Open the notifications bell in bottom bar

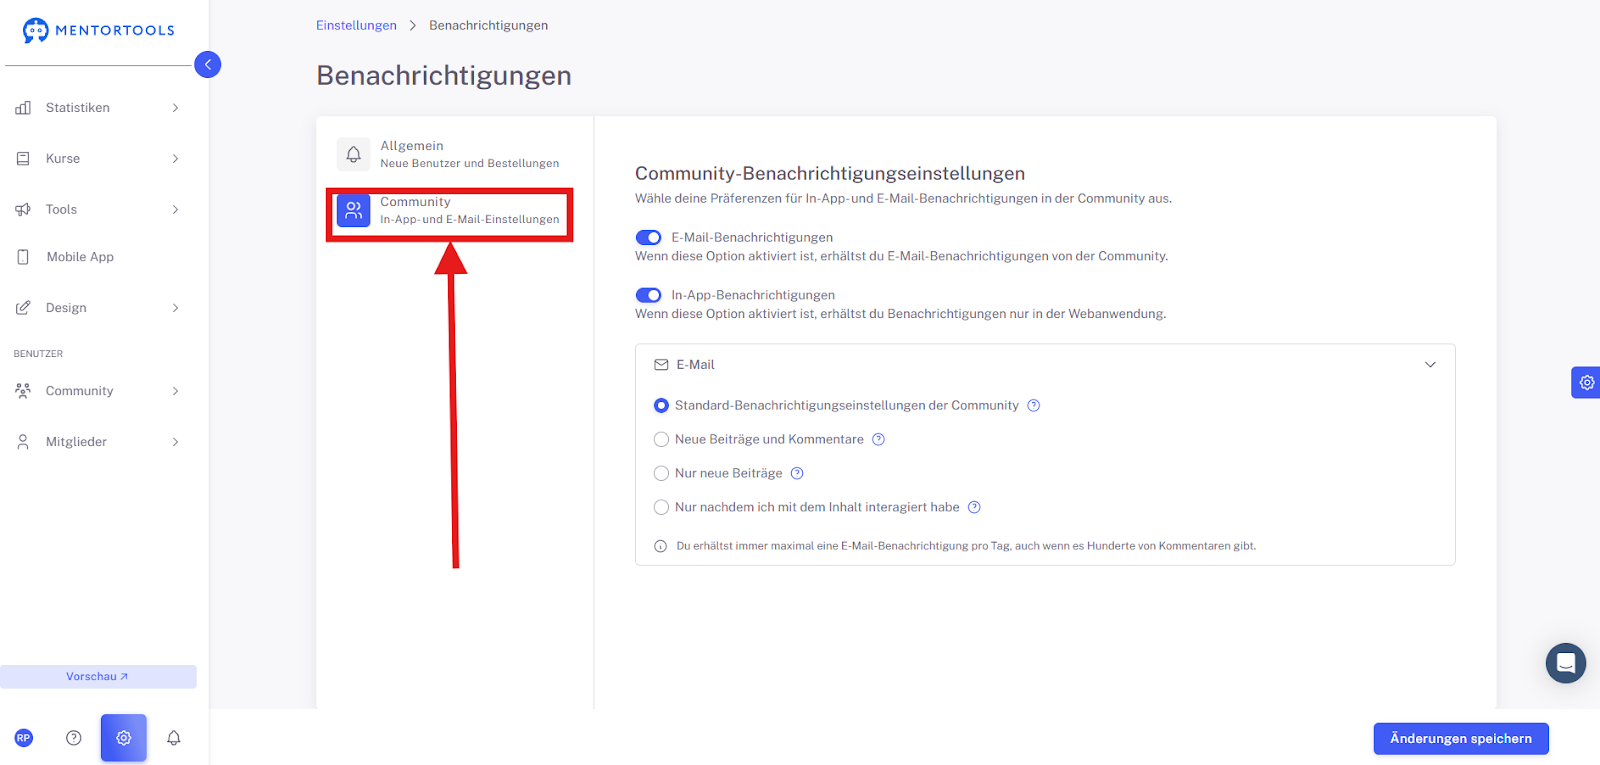pyautogui.click(x=174, y=738)
